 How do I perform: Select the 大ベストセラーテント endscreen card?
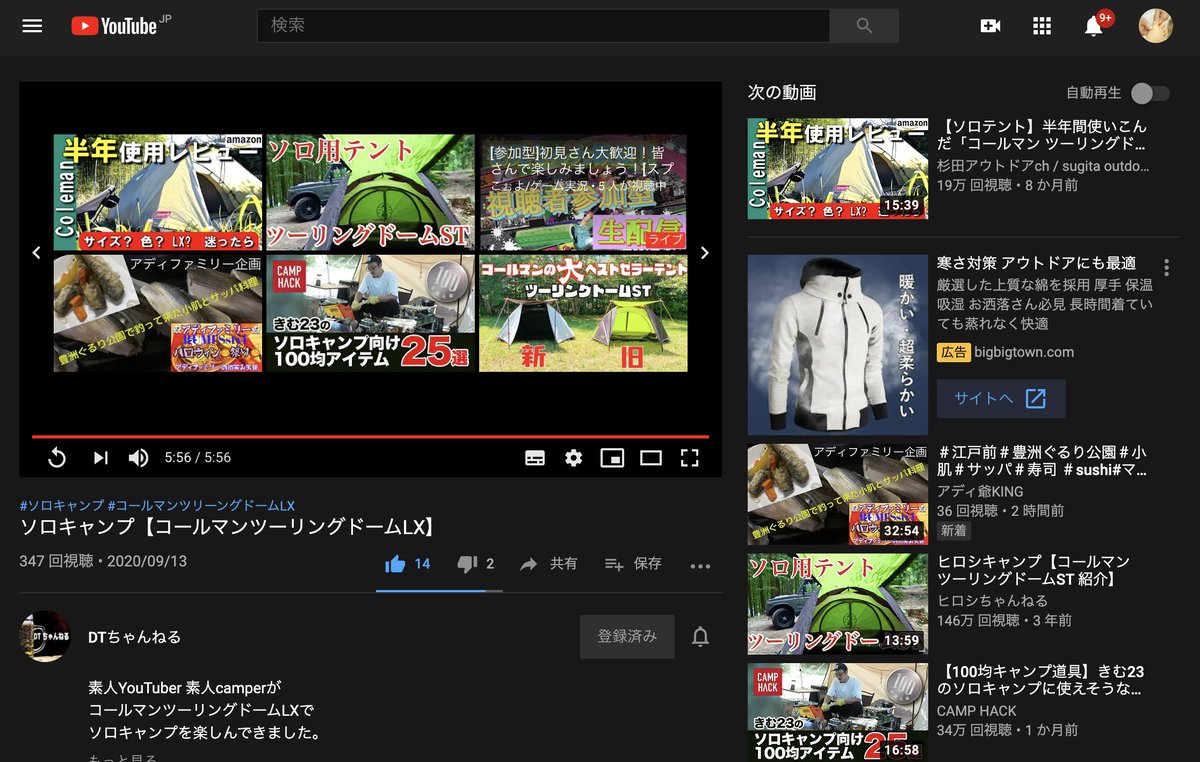point(583,313)
